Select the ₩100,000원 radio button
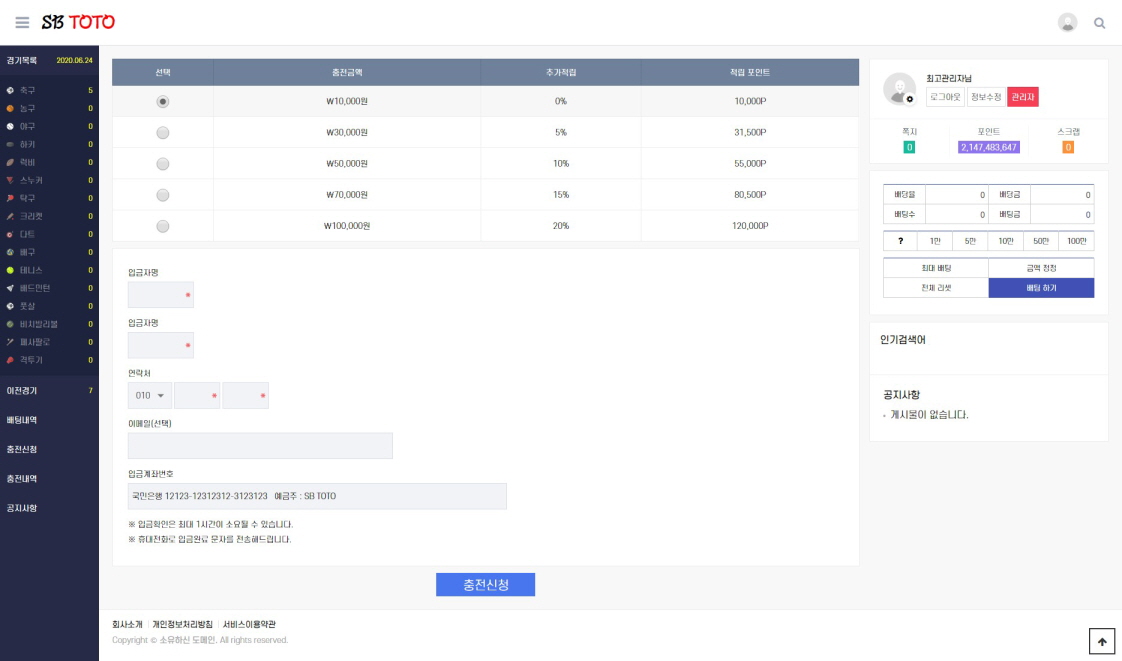Viewport: 1122px width, 661px height. pyautogui.click(x=163, y=226)
